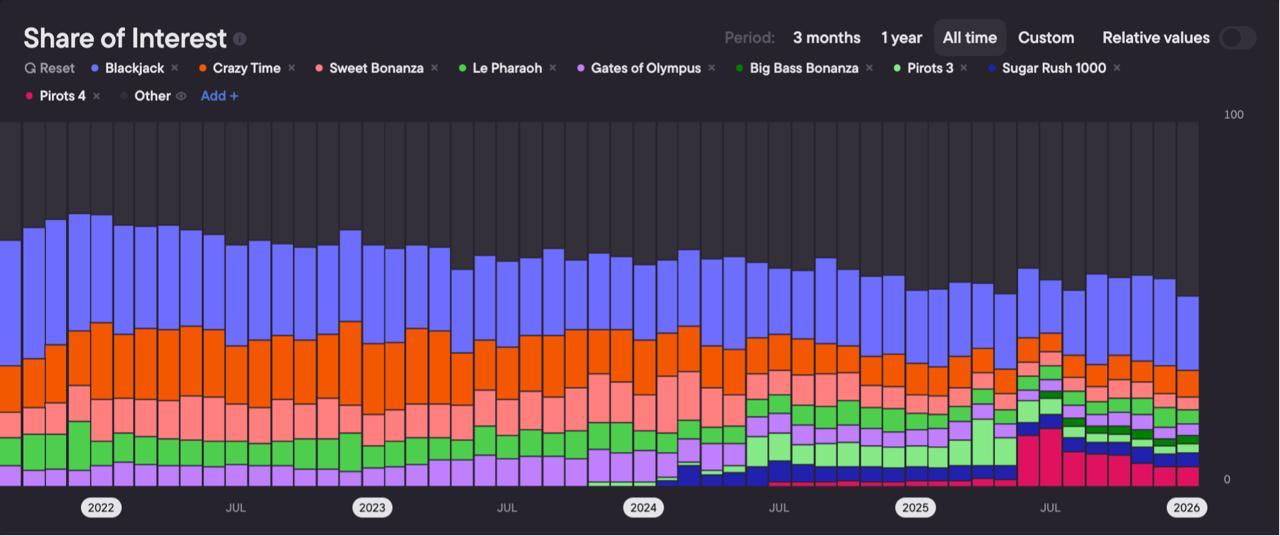Viewport: 1280px width, 536px height.
Task: Toggle the Pirots 3 legend item
Action: 930,68
